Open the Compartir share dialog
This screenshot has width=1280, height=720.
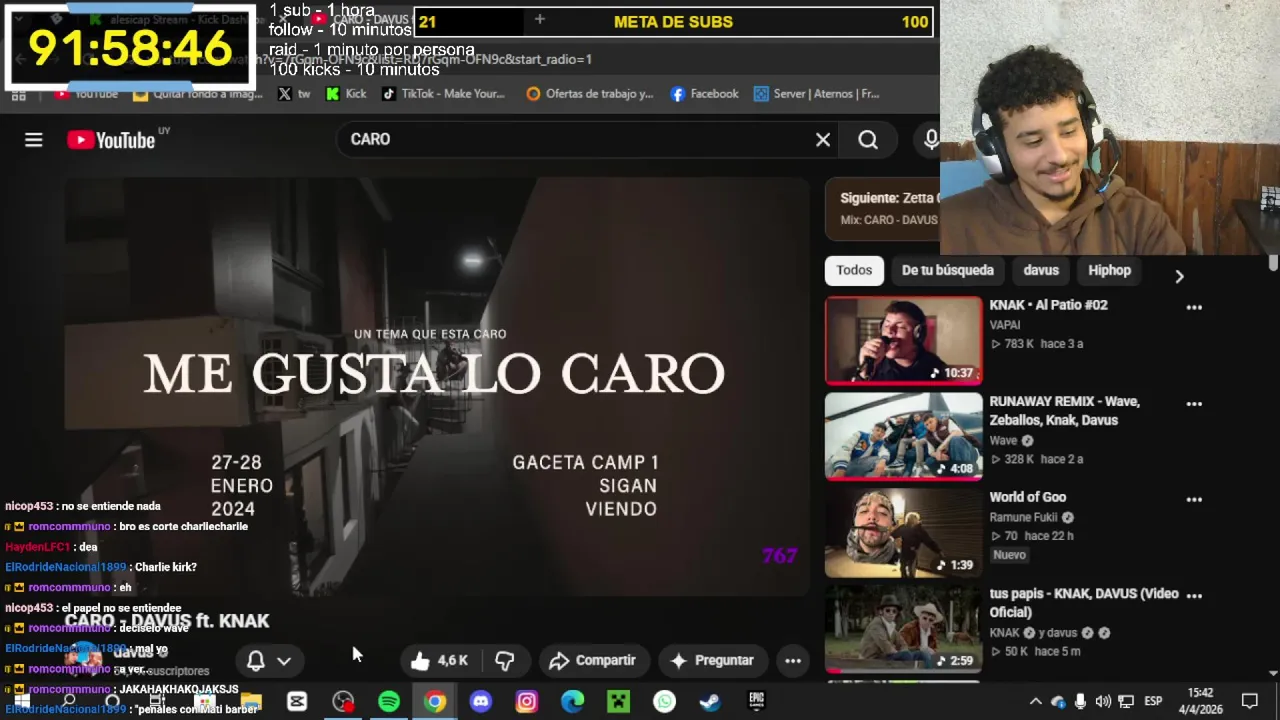tap(593, 660)
